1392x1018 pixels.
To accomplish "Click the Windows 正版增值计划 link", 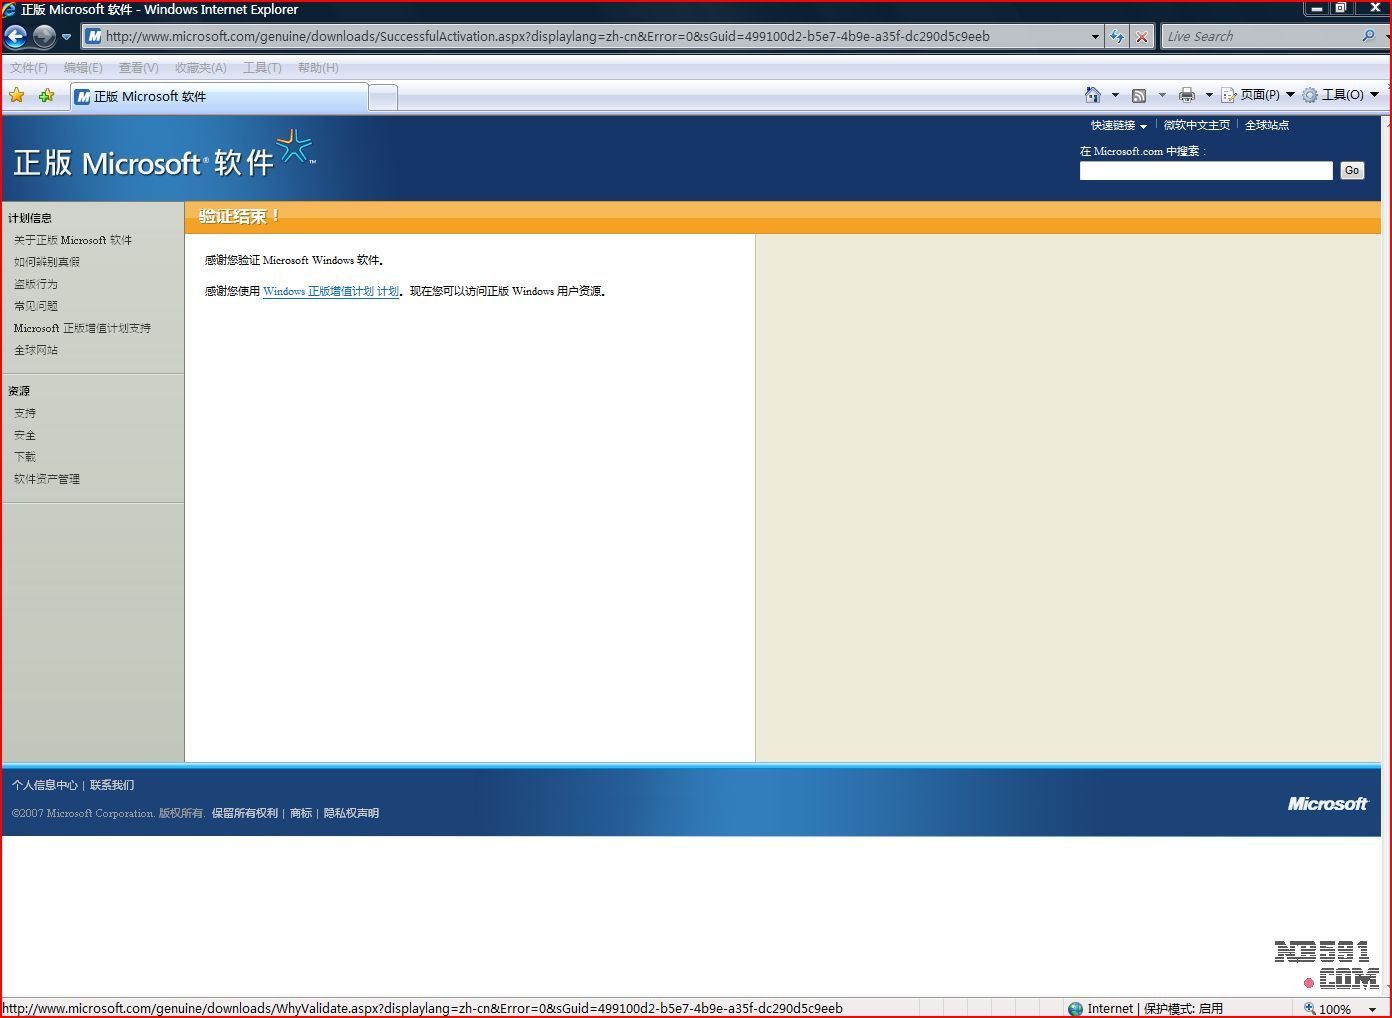I will [x=330, y=291].
